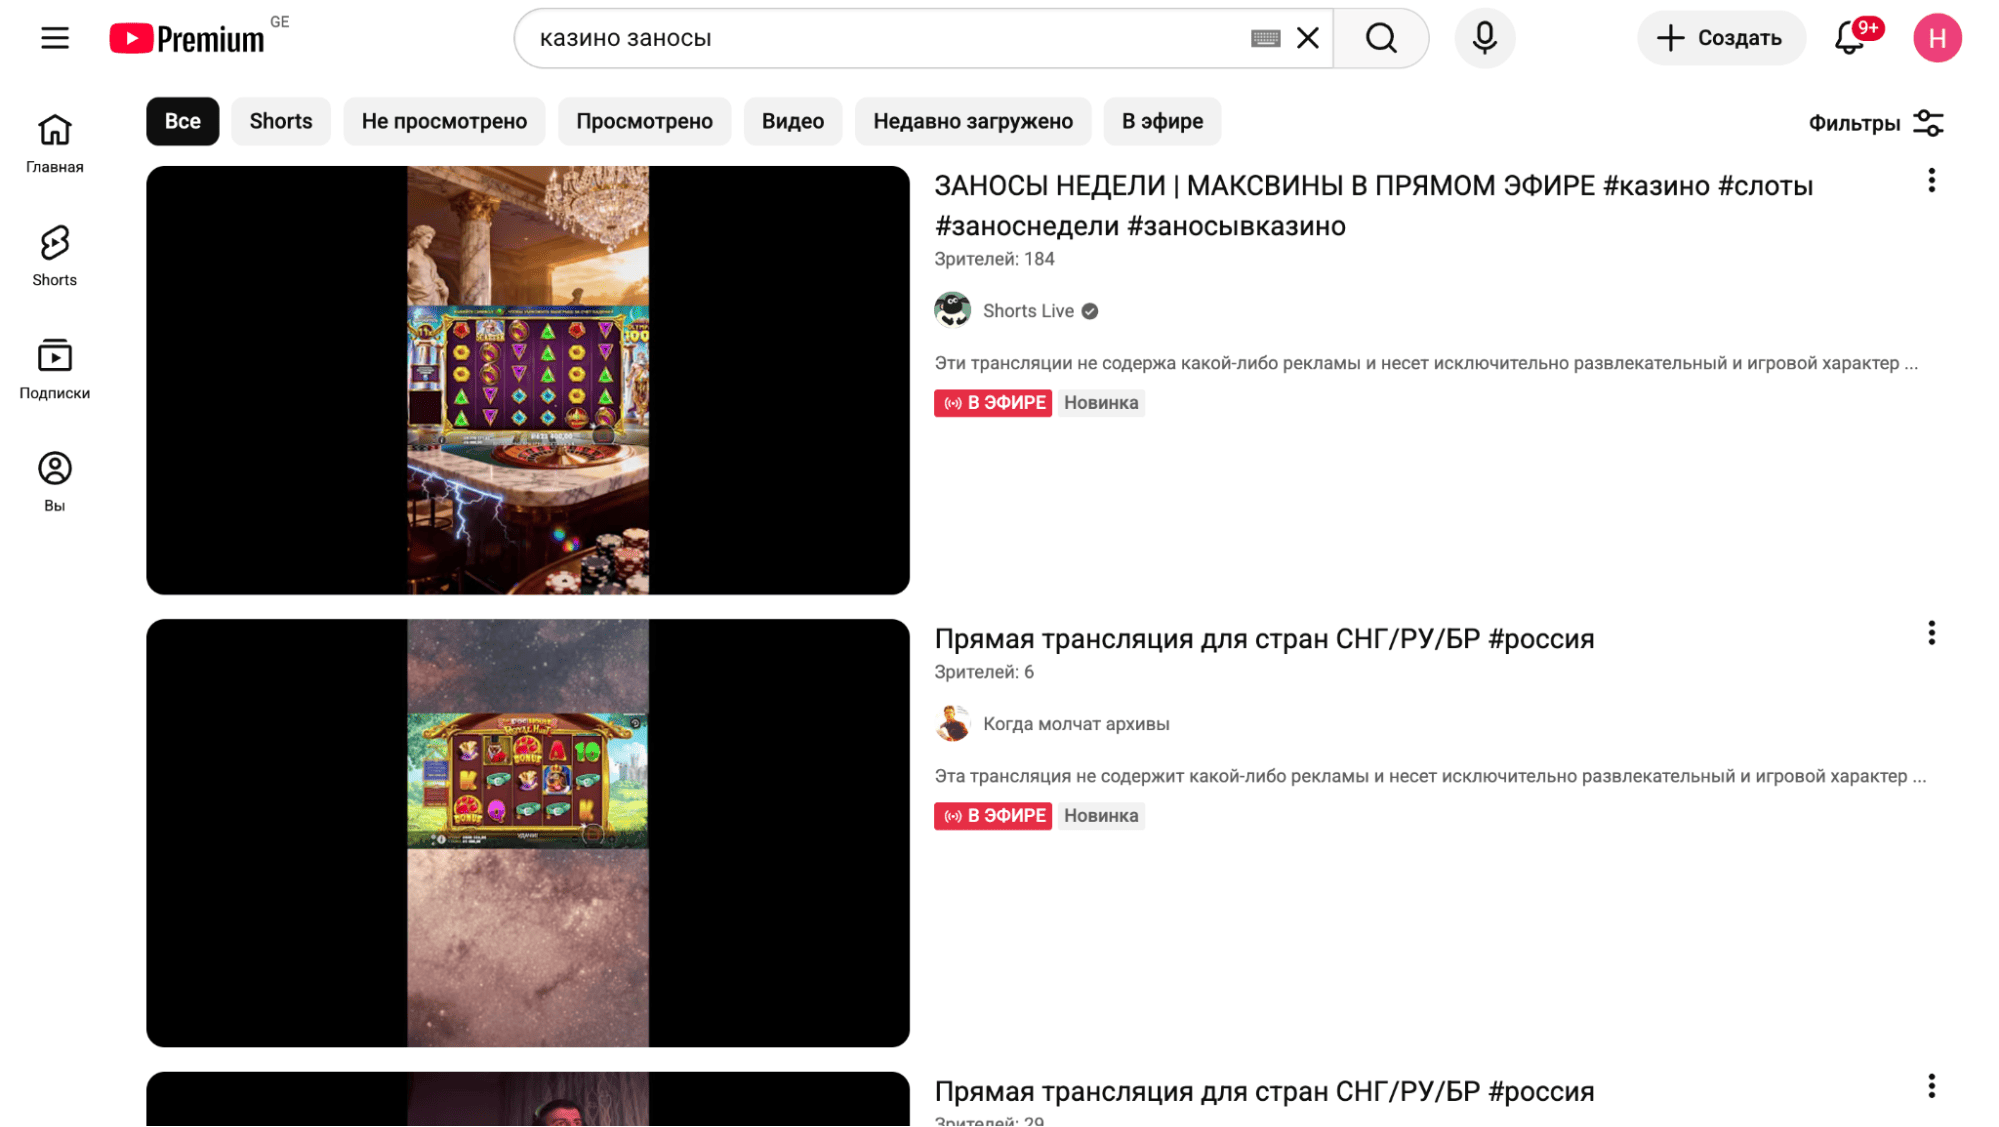
Task: Open Когда молчат архивы channel name
Action: 1076,724
